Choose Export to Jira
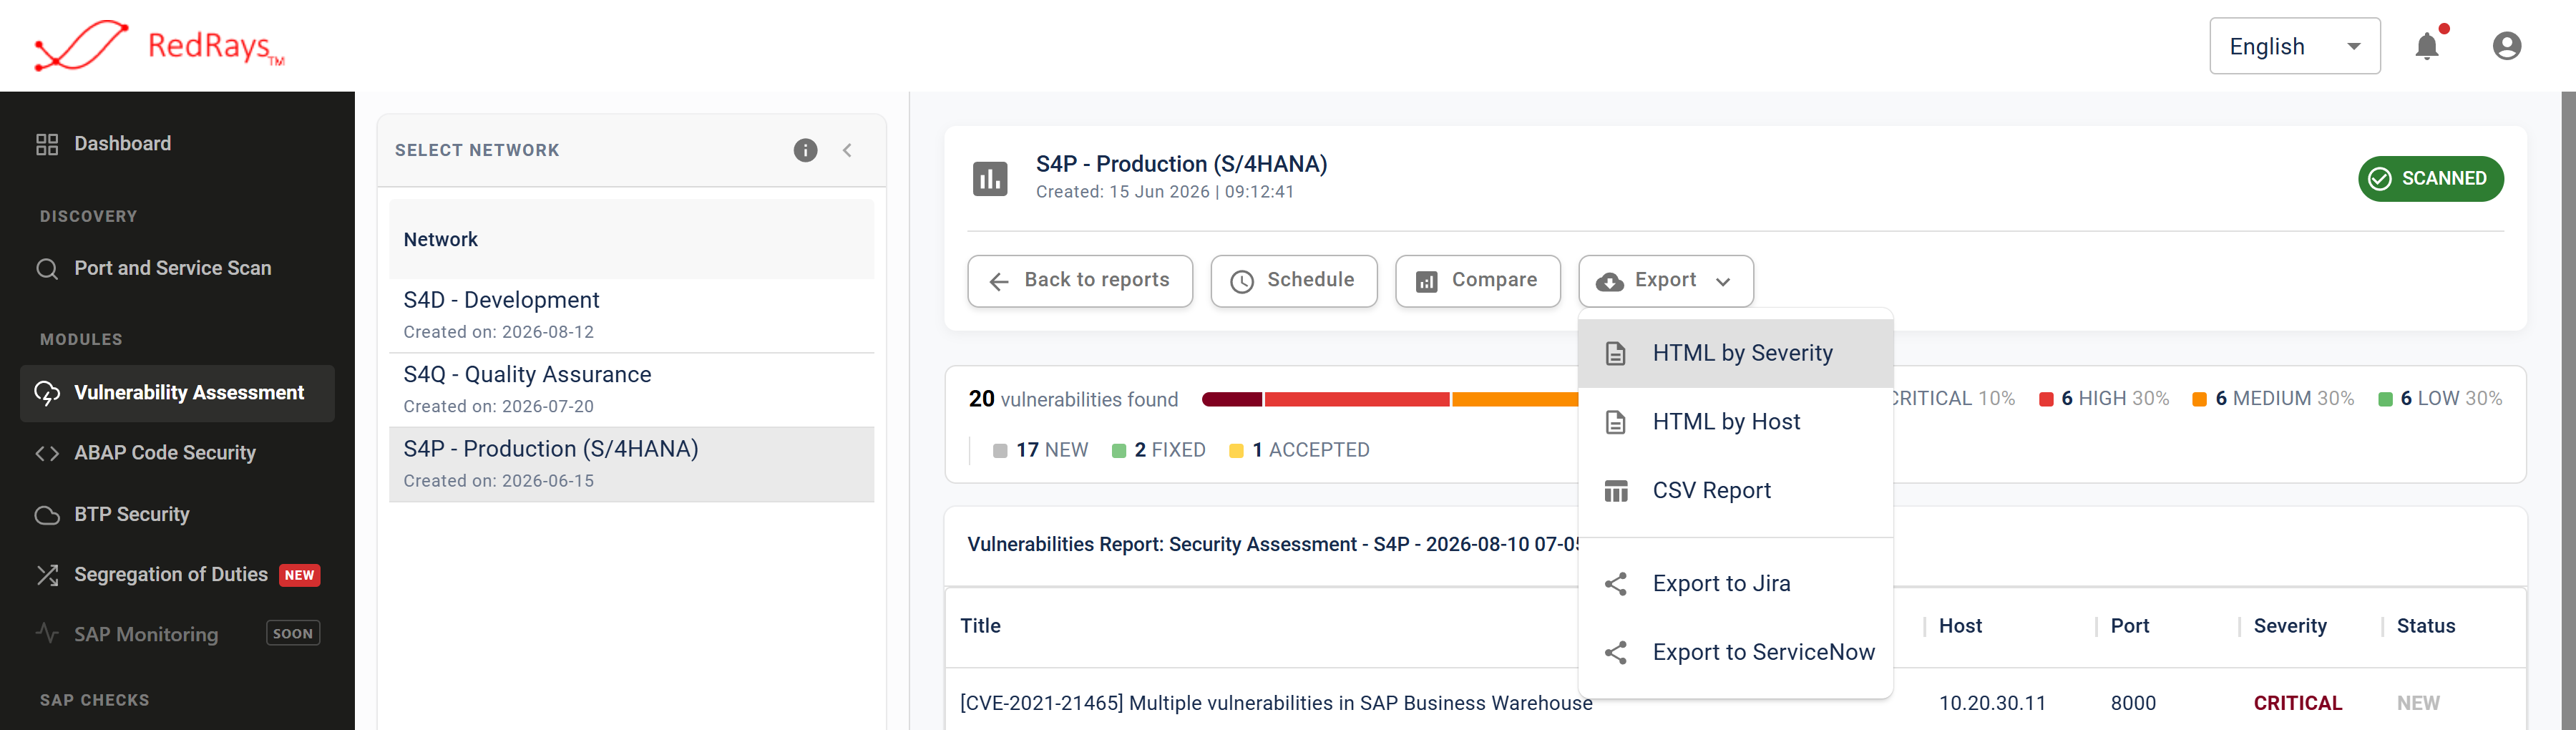This screenshot has width=2576, height=730. pyautogui.click(x=1735, y=584)
